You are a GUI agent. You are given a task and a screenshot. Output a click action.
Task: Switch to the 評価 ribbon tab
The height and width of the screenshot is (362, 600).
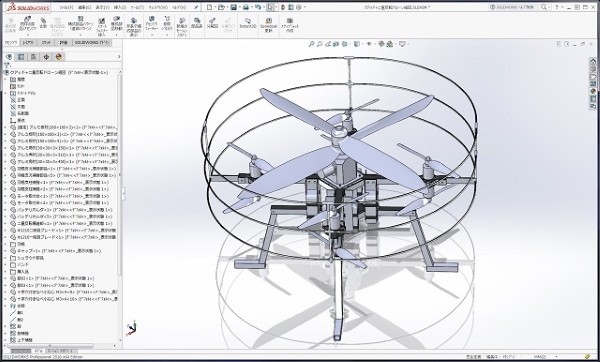point(64,42)
